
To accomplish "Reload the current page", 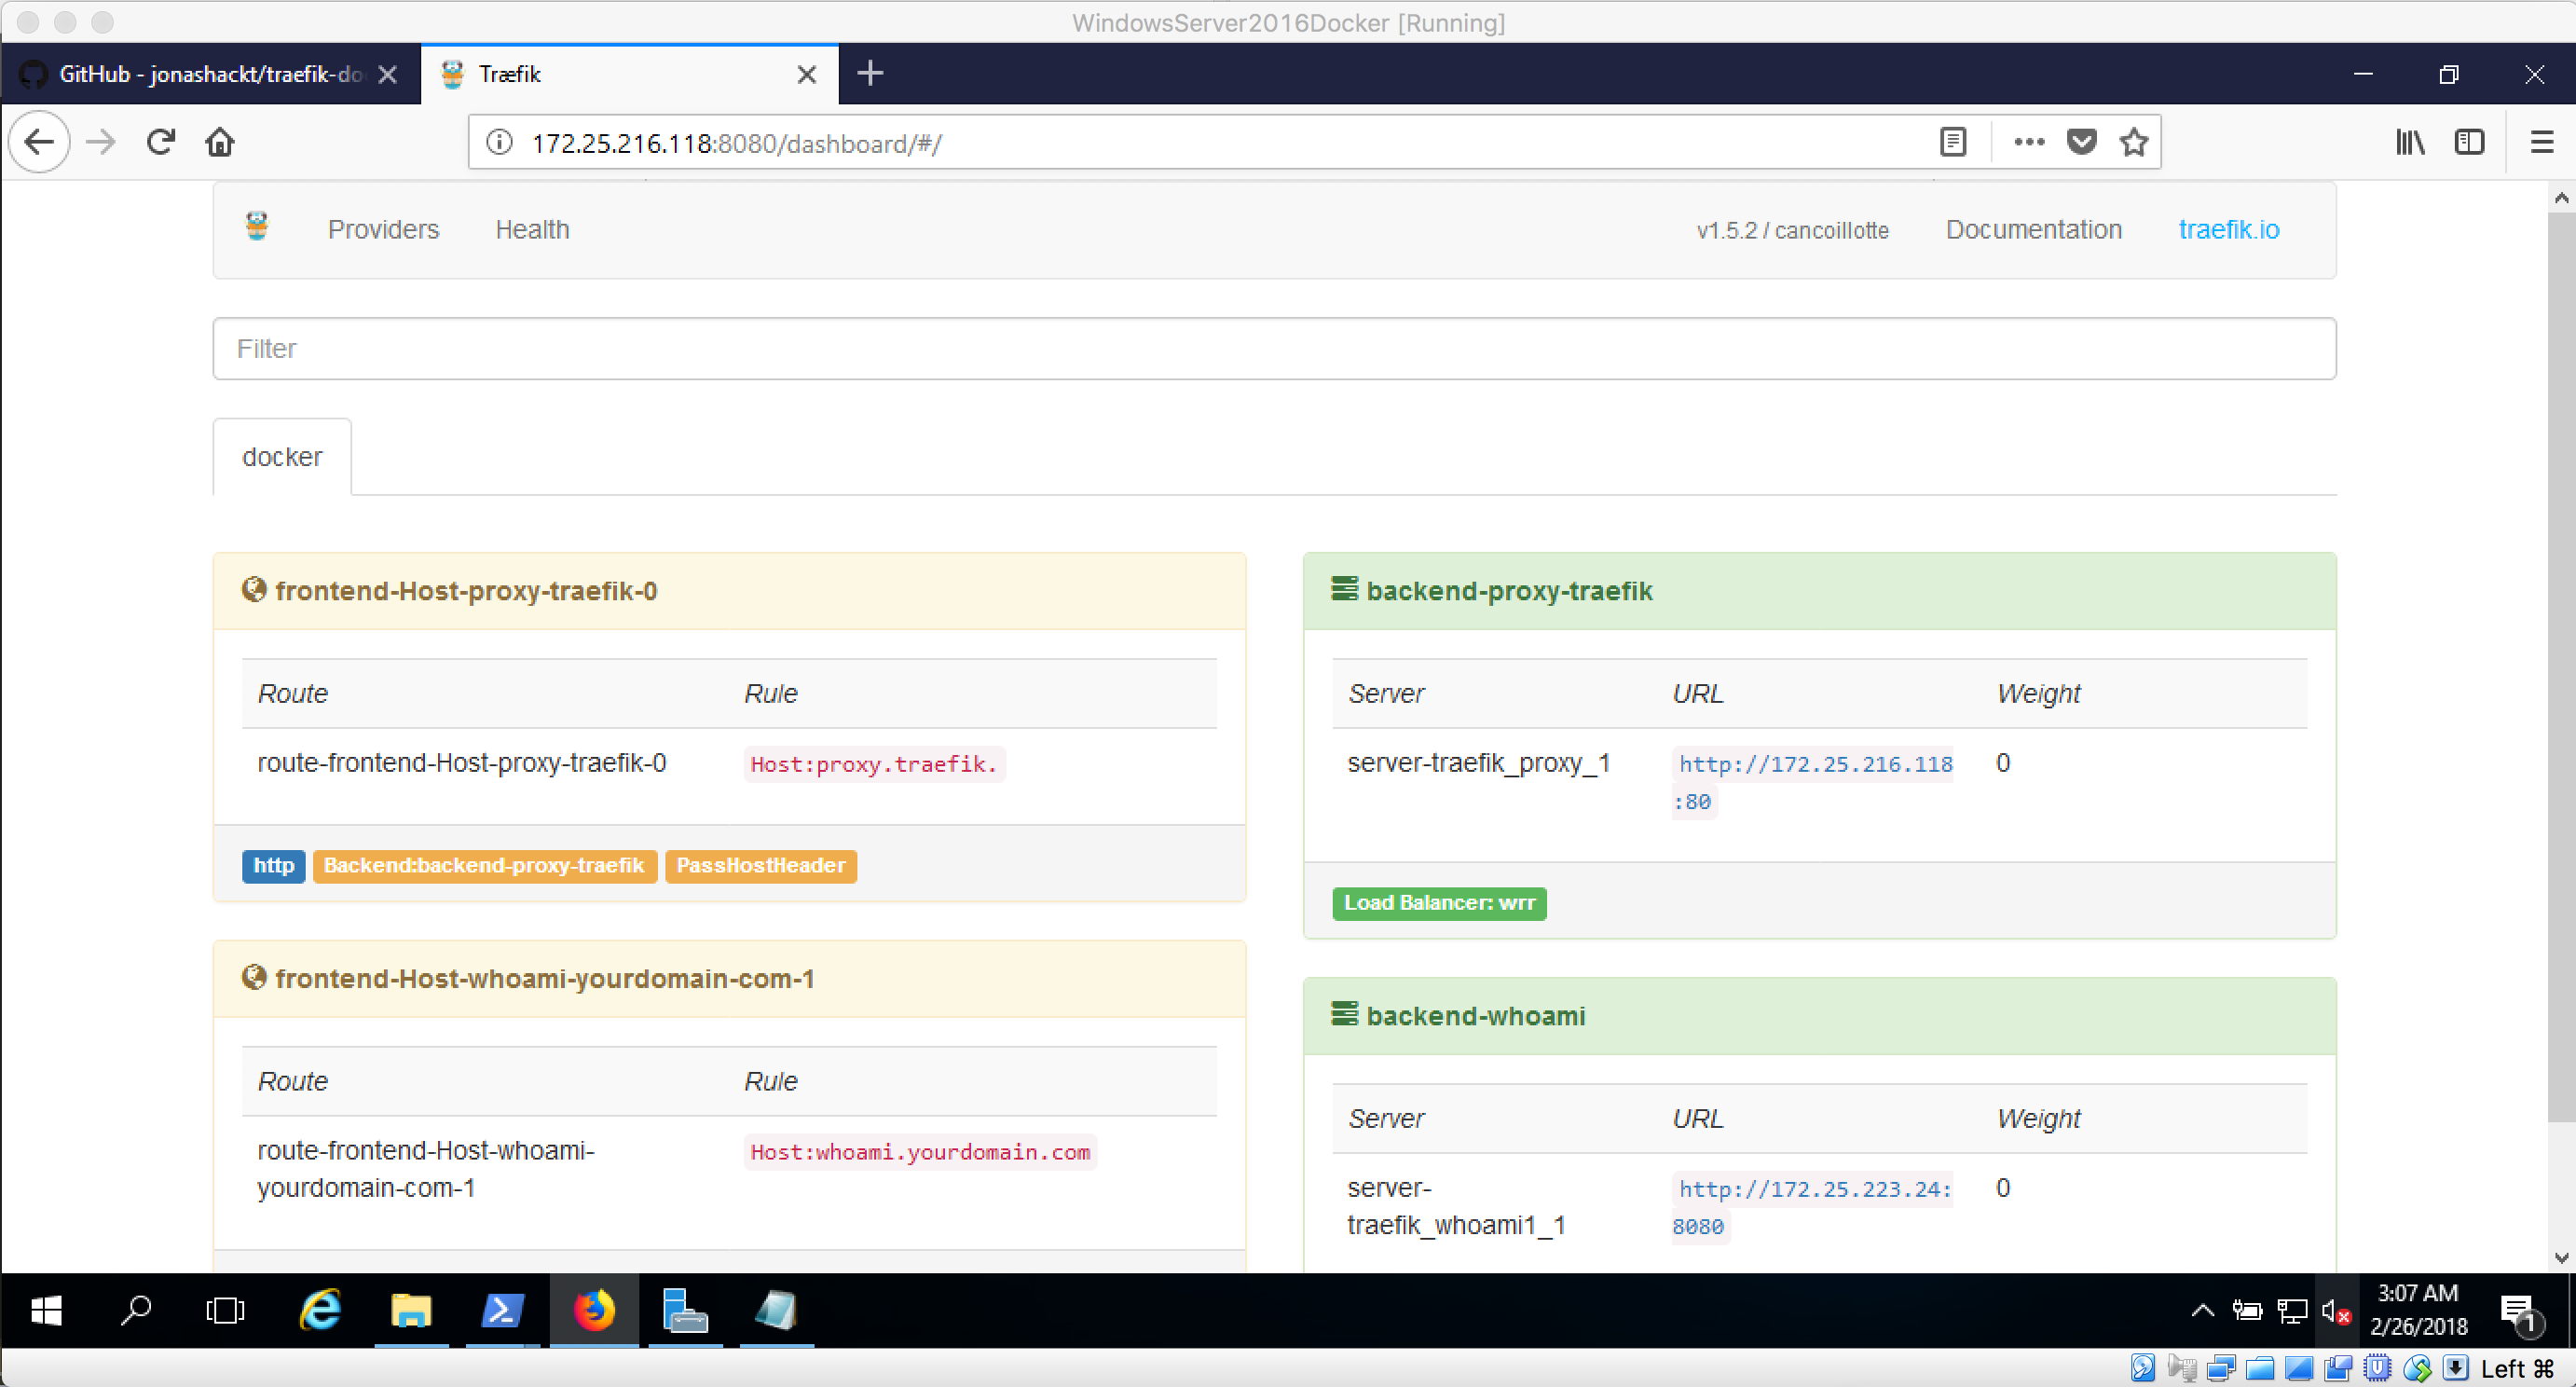I will click(161, 143).
